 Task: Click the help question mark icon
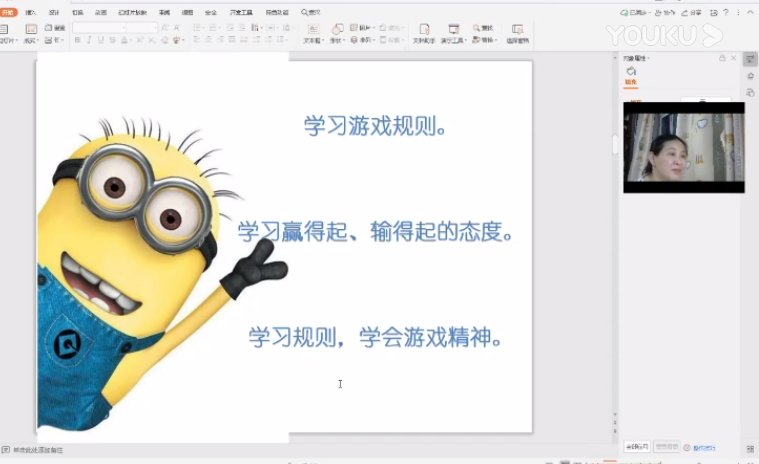point(726,13)
